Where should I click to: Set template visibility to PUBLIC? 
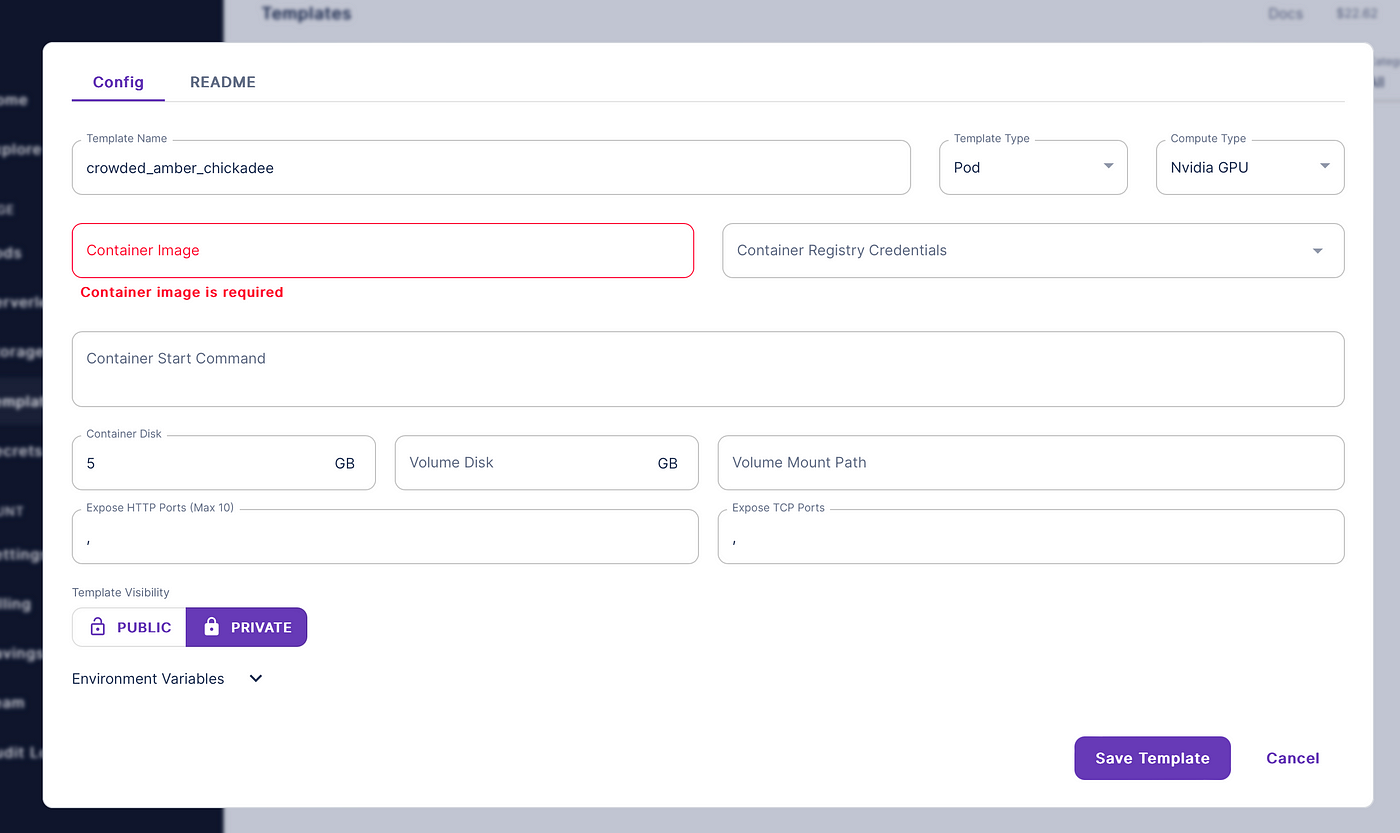pyautogui.click(x=129, y=627)
